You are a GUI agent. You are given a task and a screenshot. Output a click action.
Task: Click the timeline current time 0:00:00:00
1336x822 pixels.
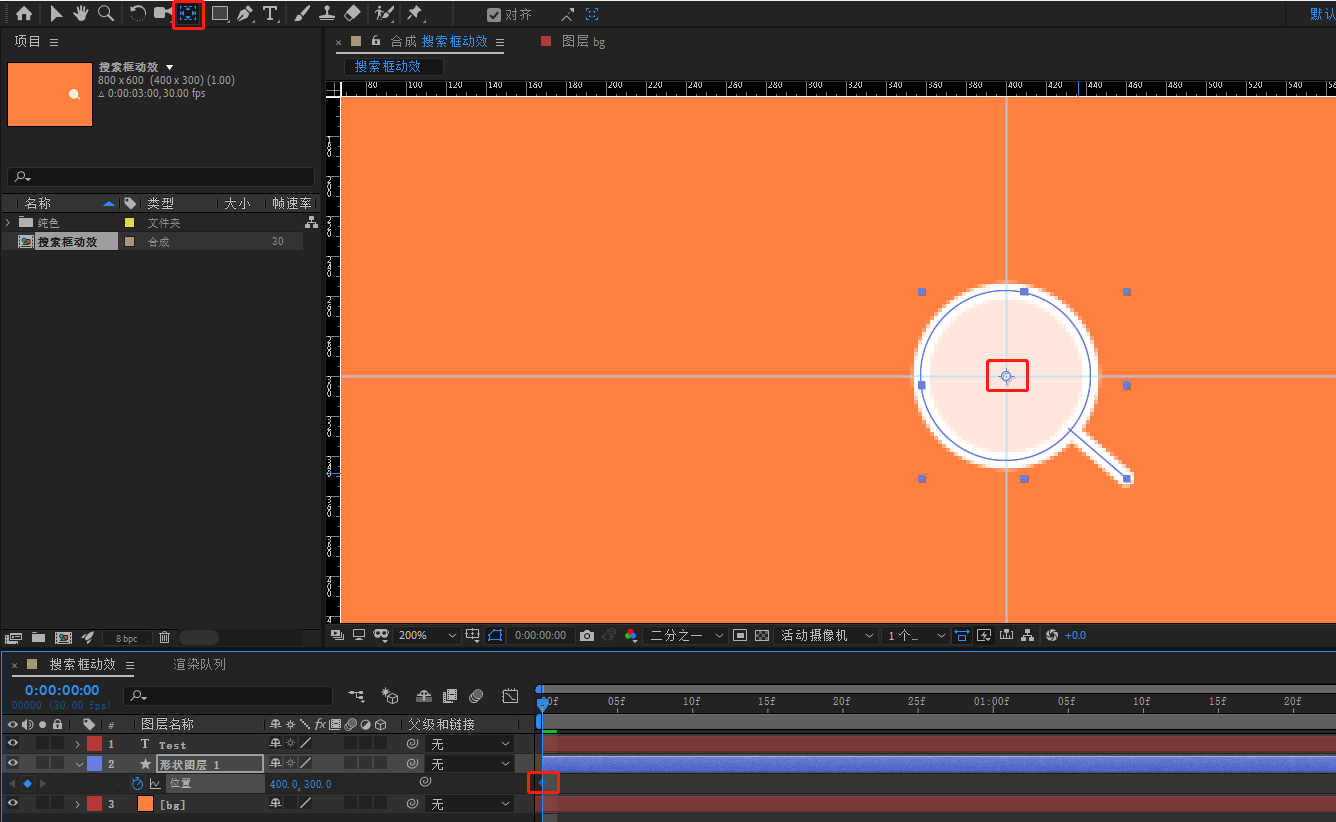[x=62, y=690]
